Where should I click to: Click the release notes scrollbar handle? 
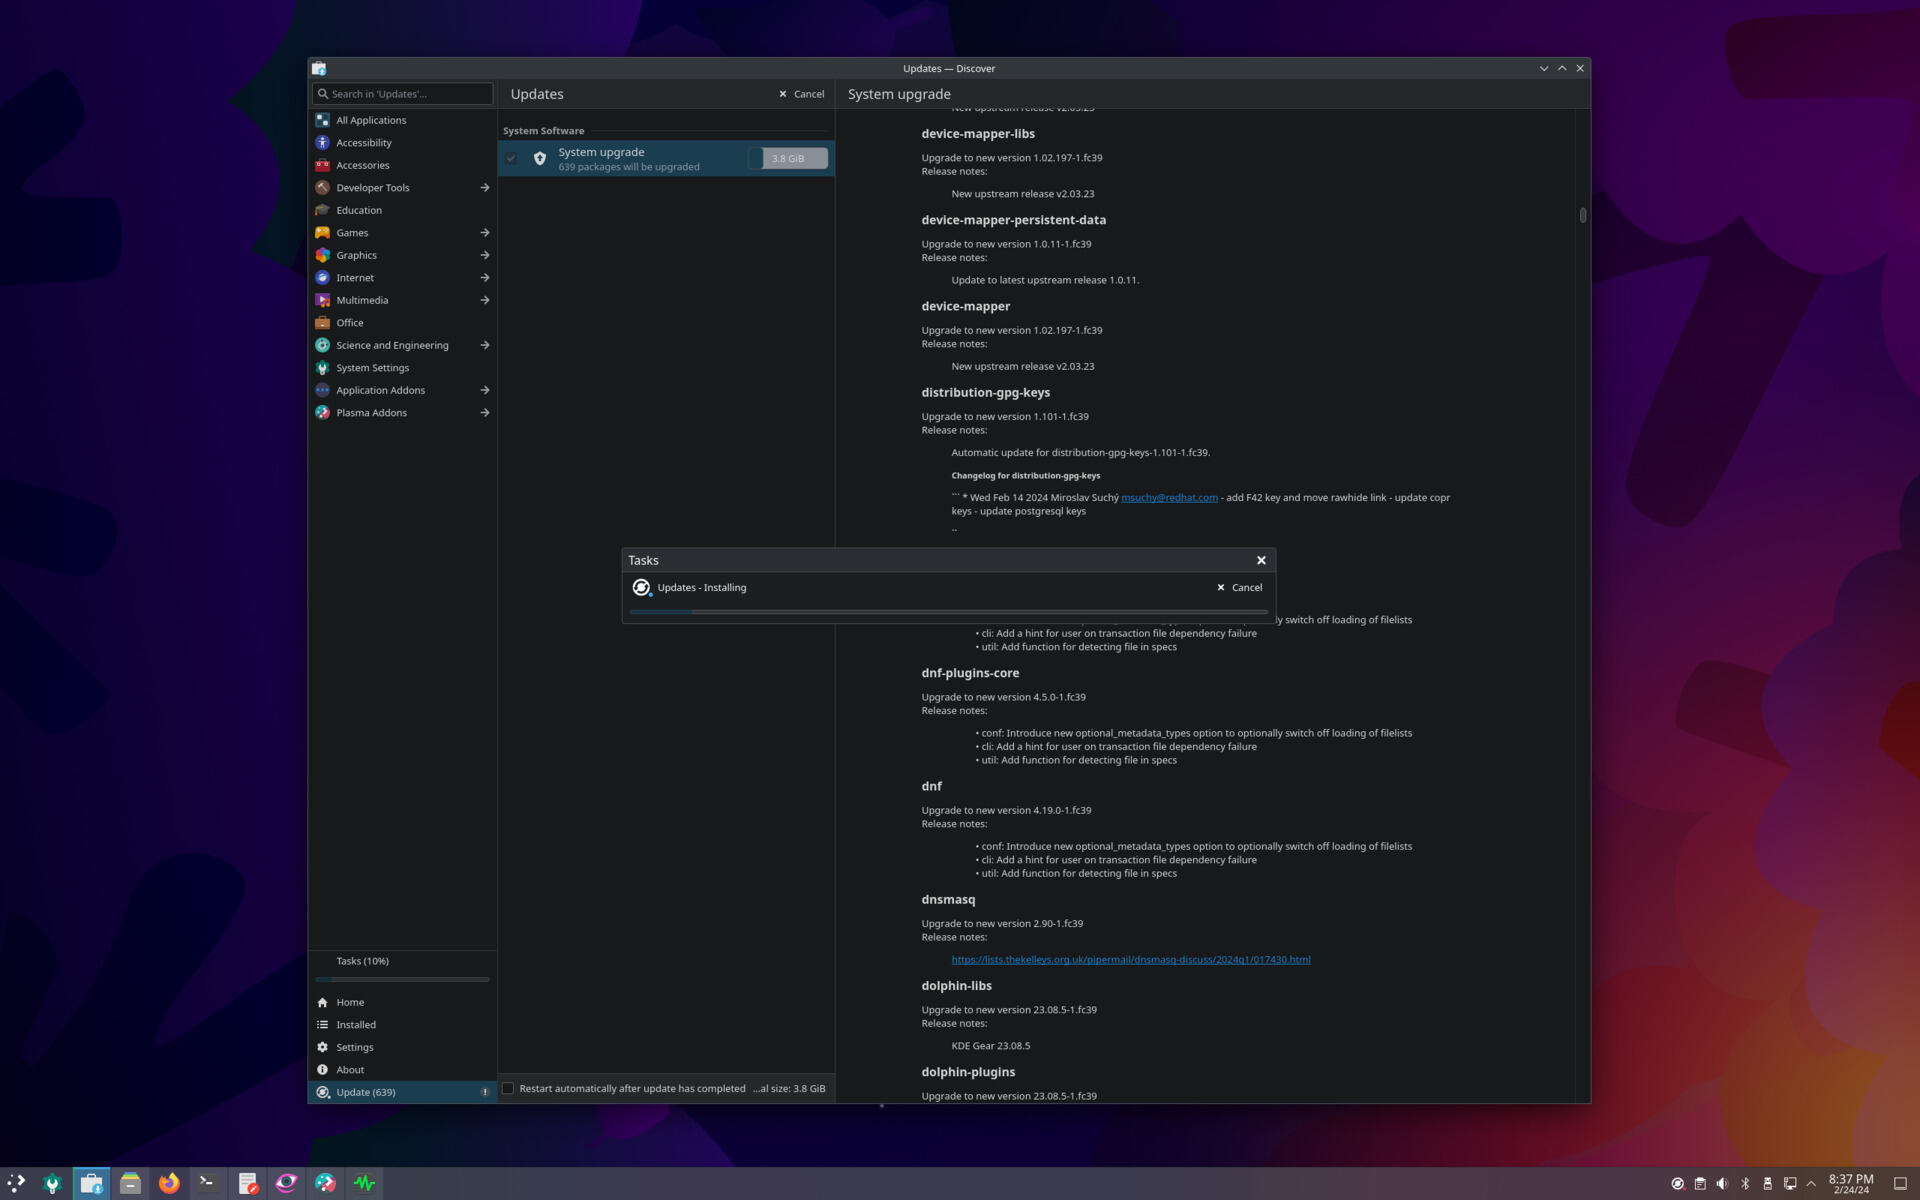1583,215
